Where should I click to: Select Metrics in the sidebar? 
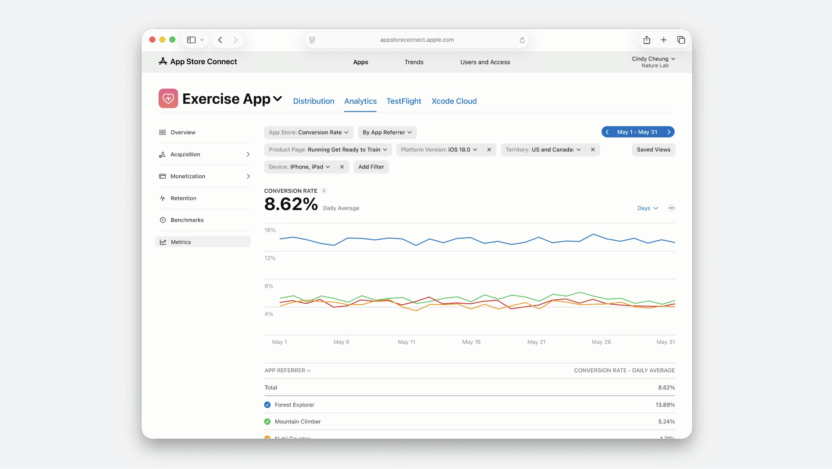click(x=204, y=242)
